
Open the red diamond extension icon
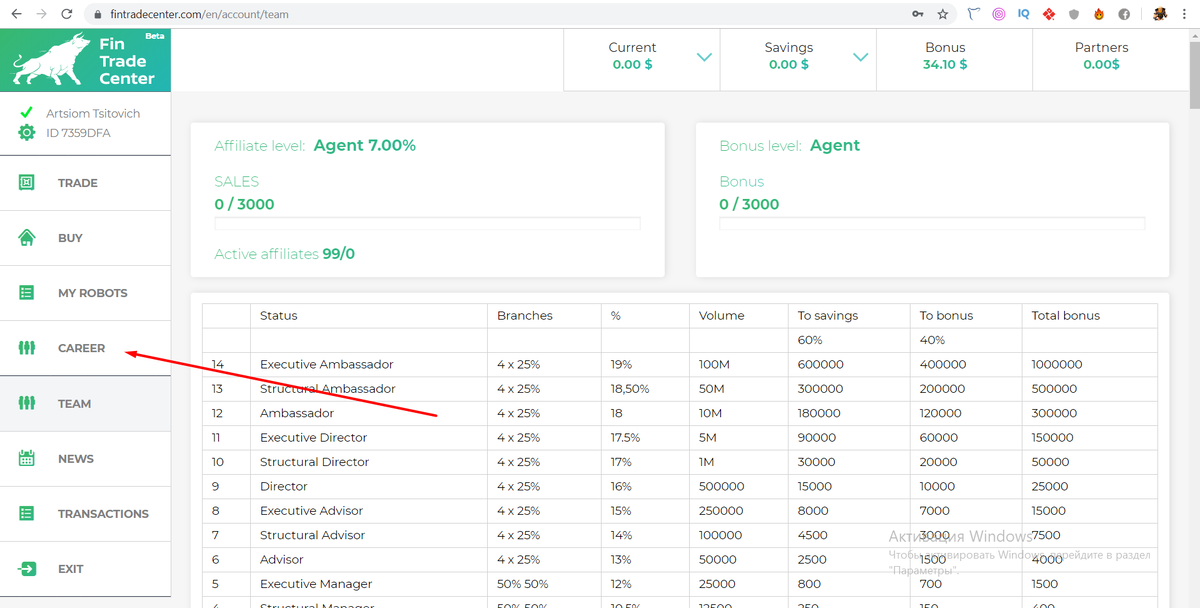click(x=1049, y=14)
